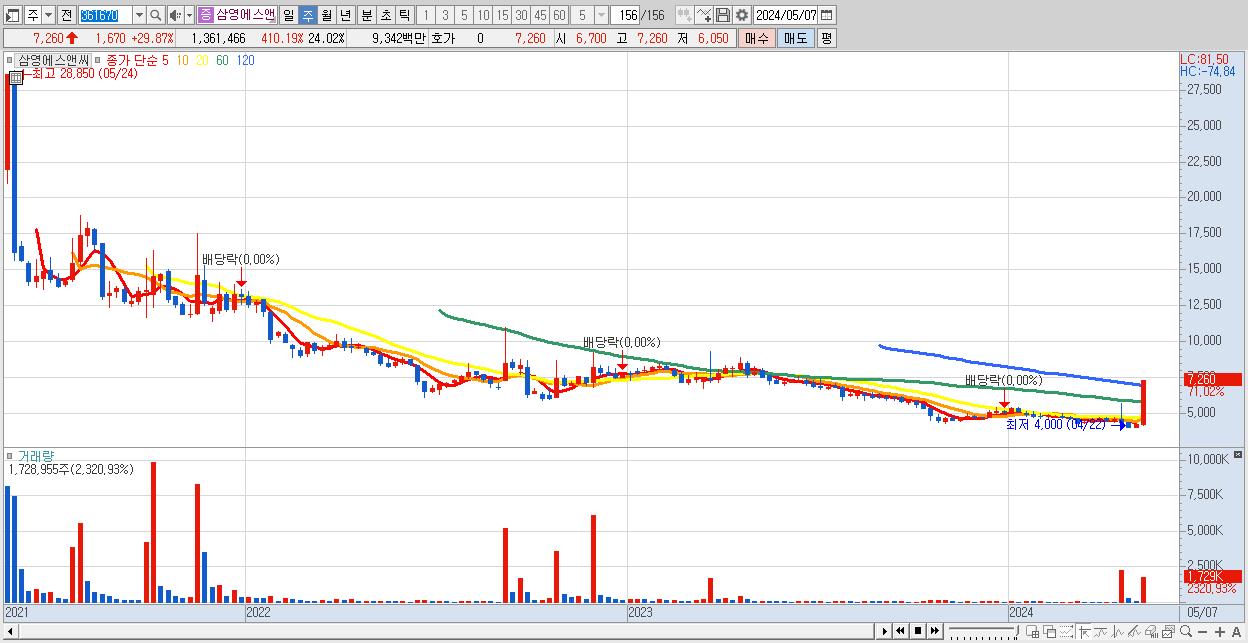The image size is (1248, 643).
Task: Click the chart window capture icon
Action: click(1169, 631)
